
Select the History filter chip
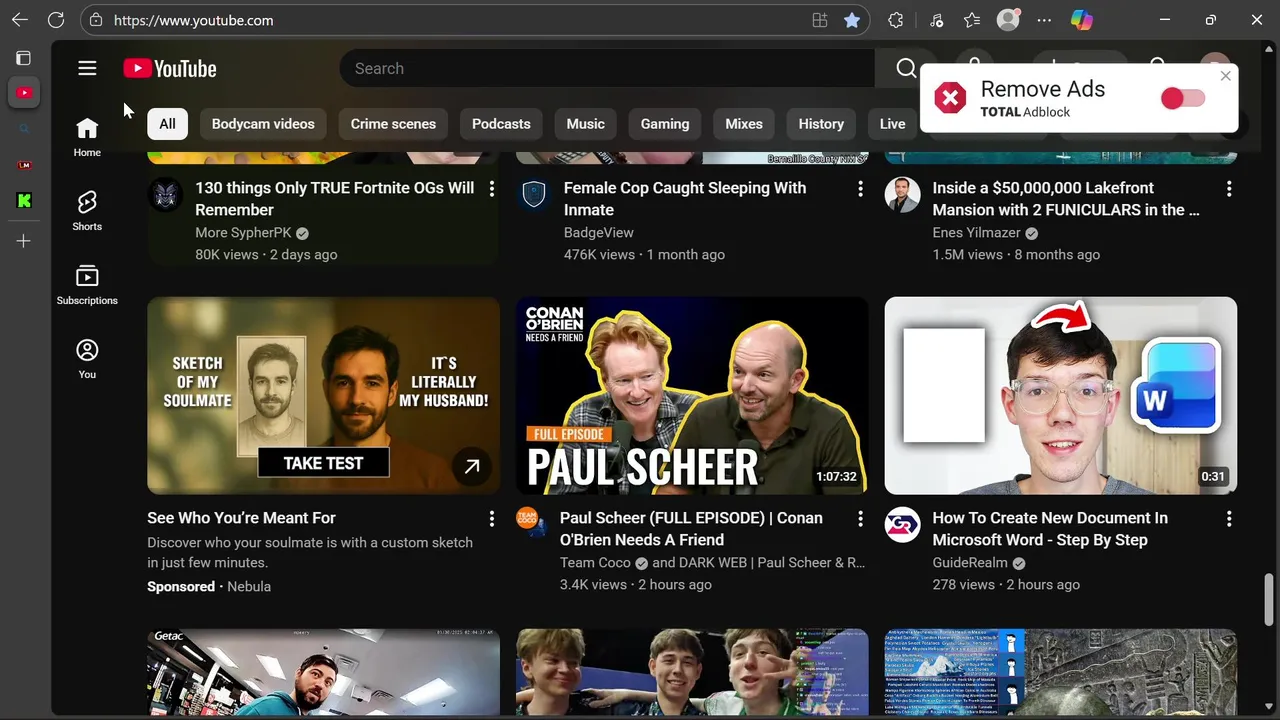821,124
